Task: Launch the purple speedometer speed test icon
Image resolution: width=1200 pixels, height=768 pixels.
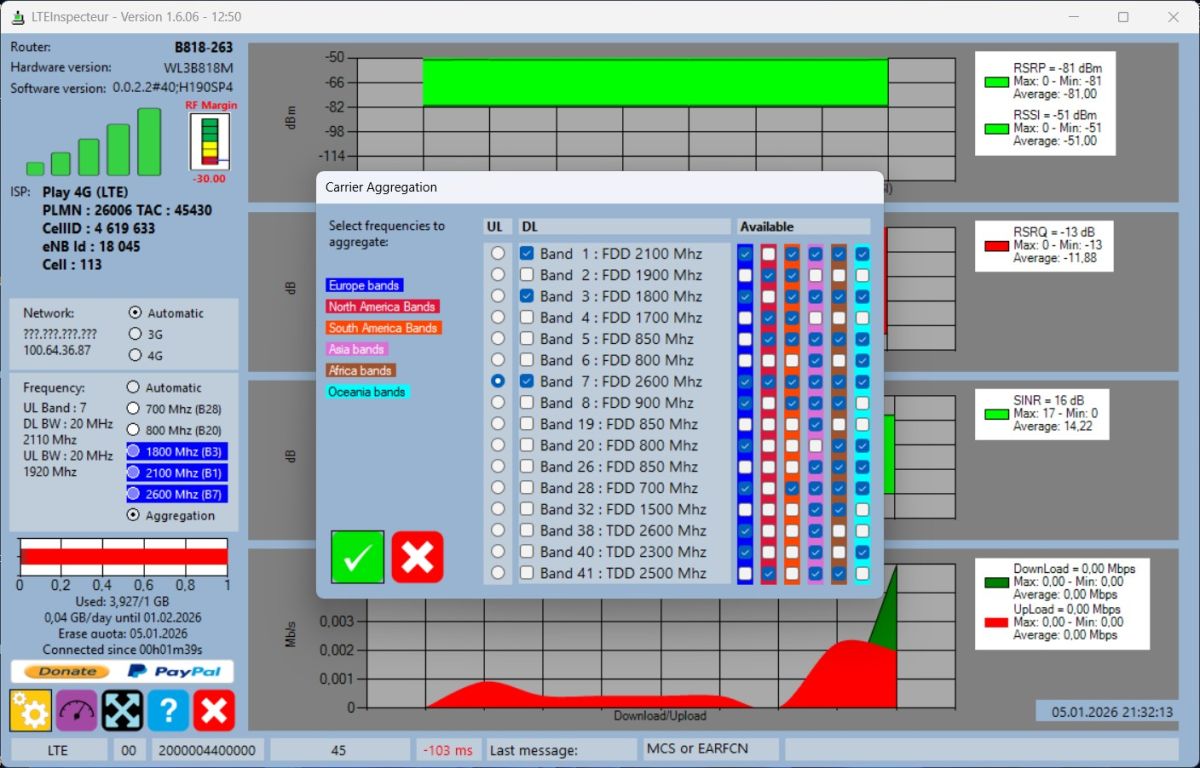Action: pyautogui.click(x=77, y=710)
